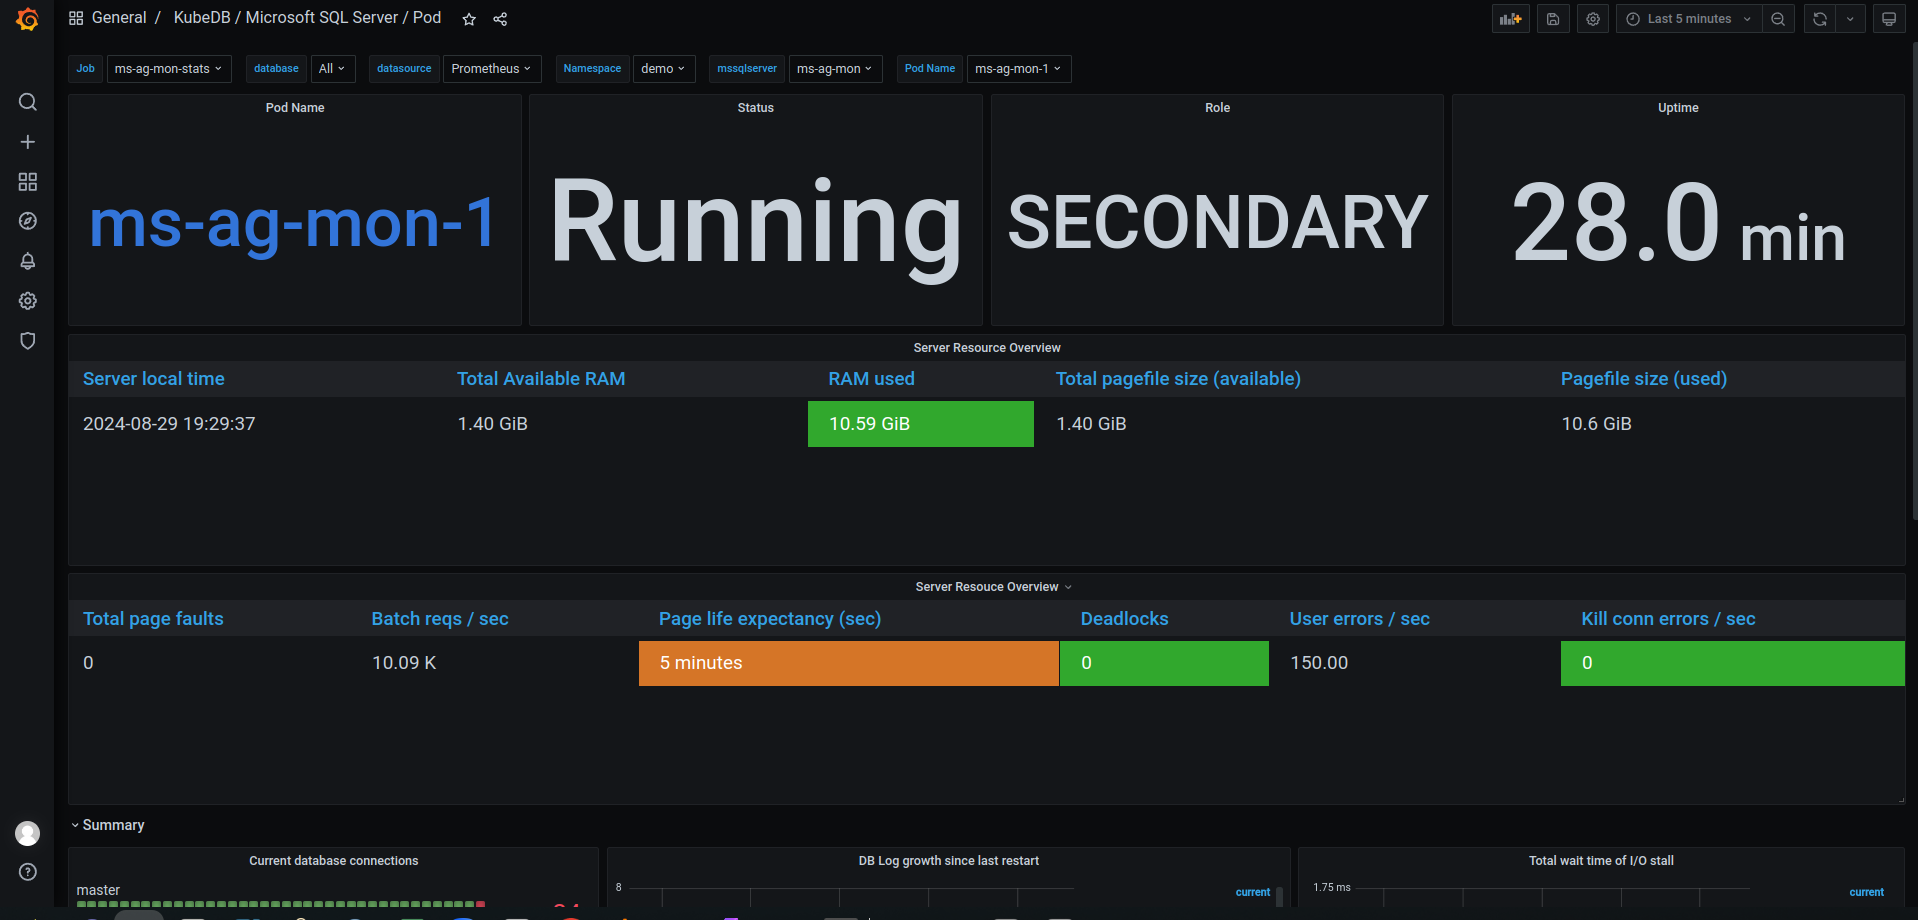Screen dimensions: 1918x920
Task: Open Alerting via the bell icon
Action: tap(27, 261)
